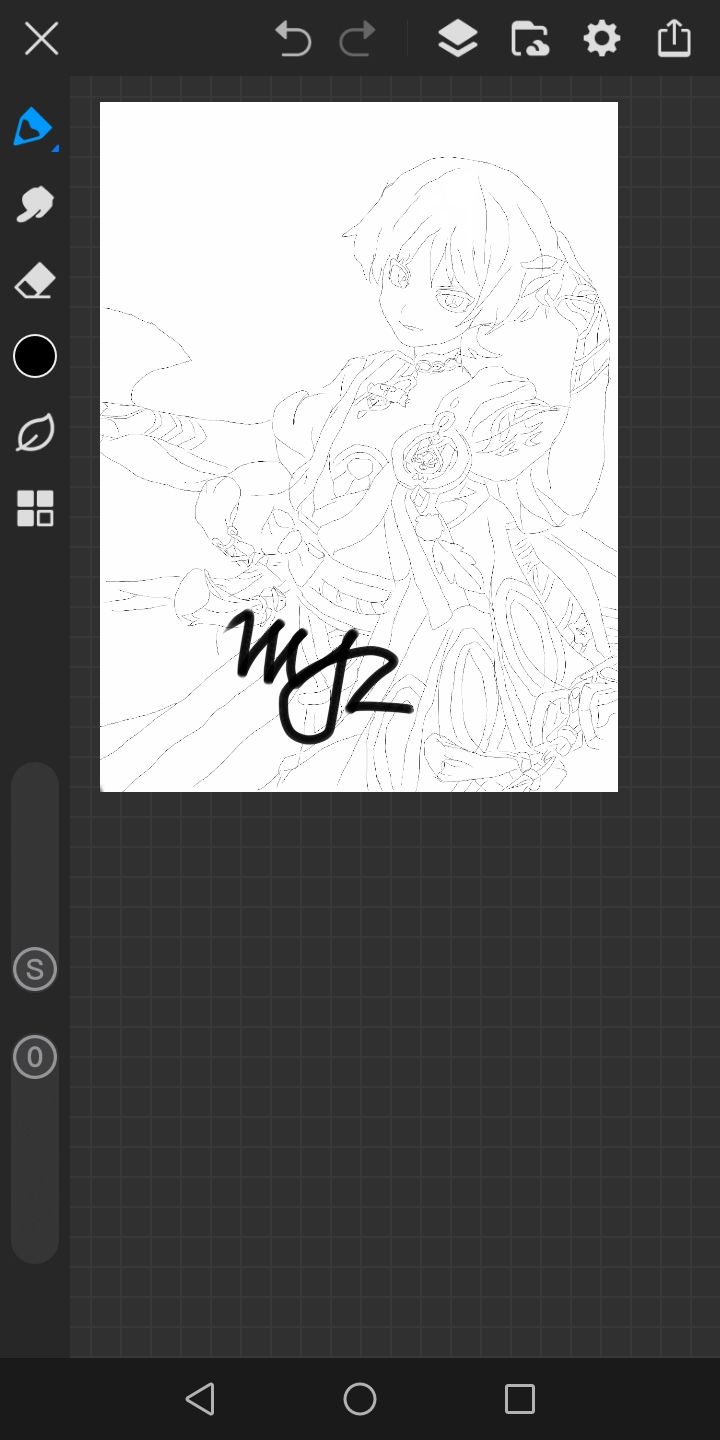The height and width of the screenshot is (1440, 720).
Task: Close the drawing with the X
Action: pos(41,39)
